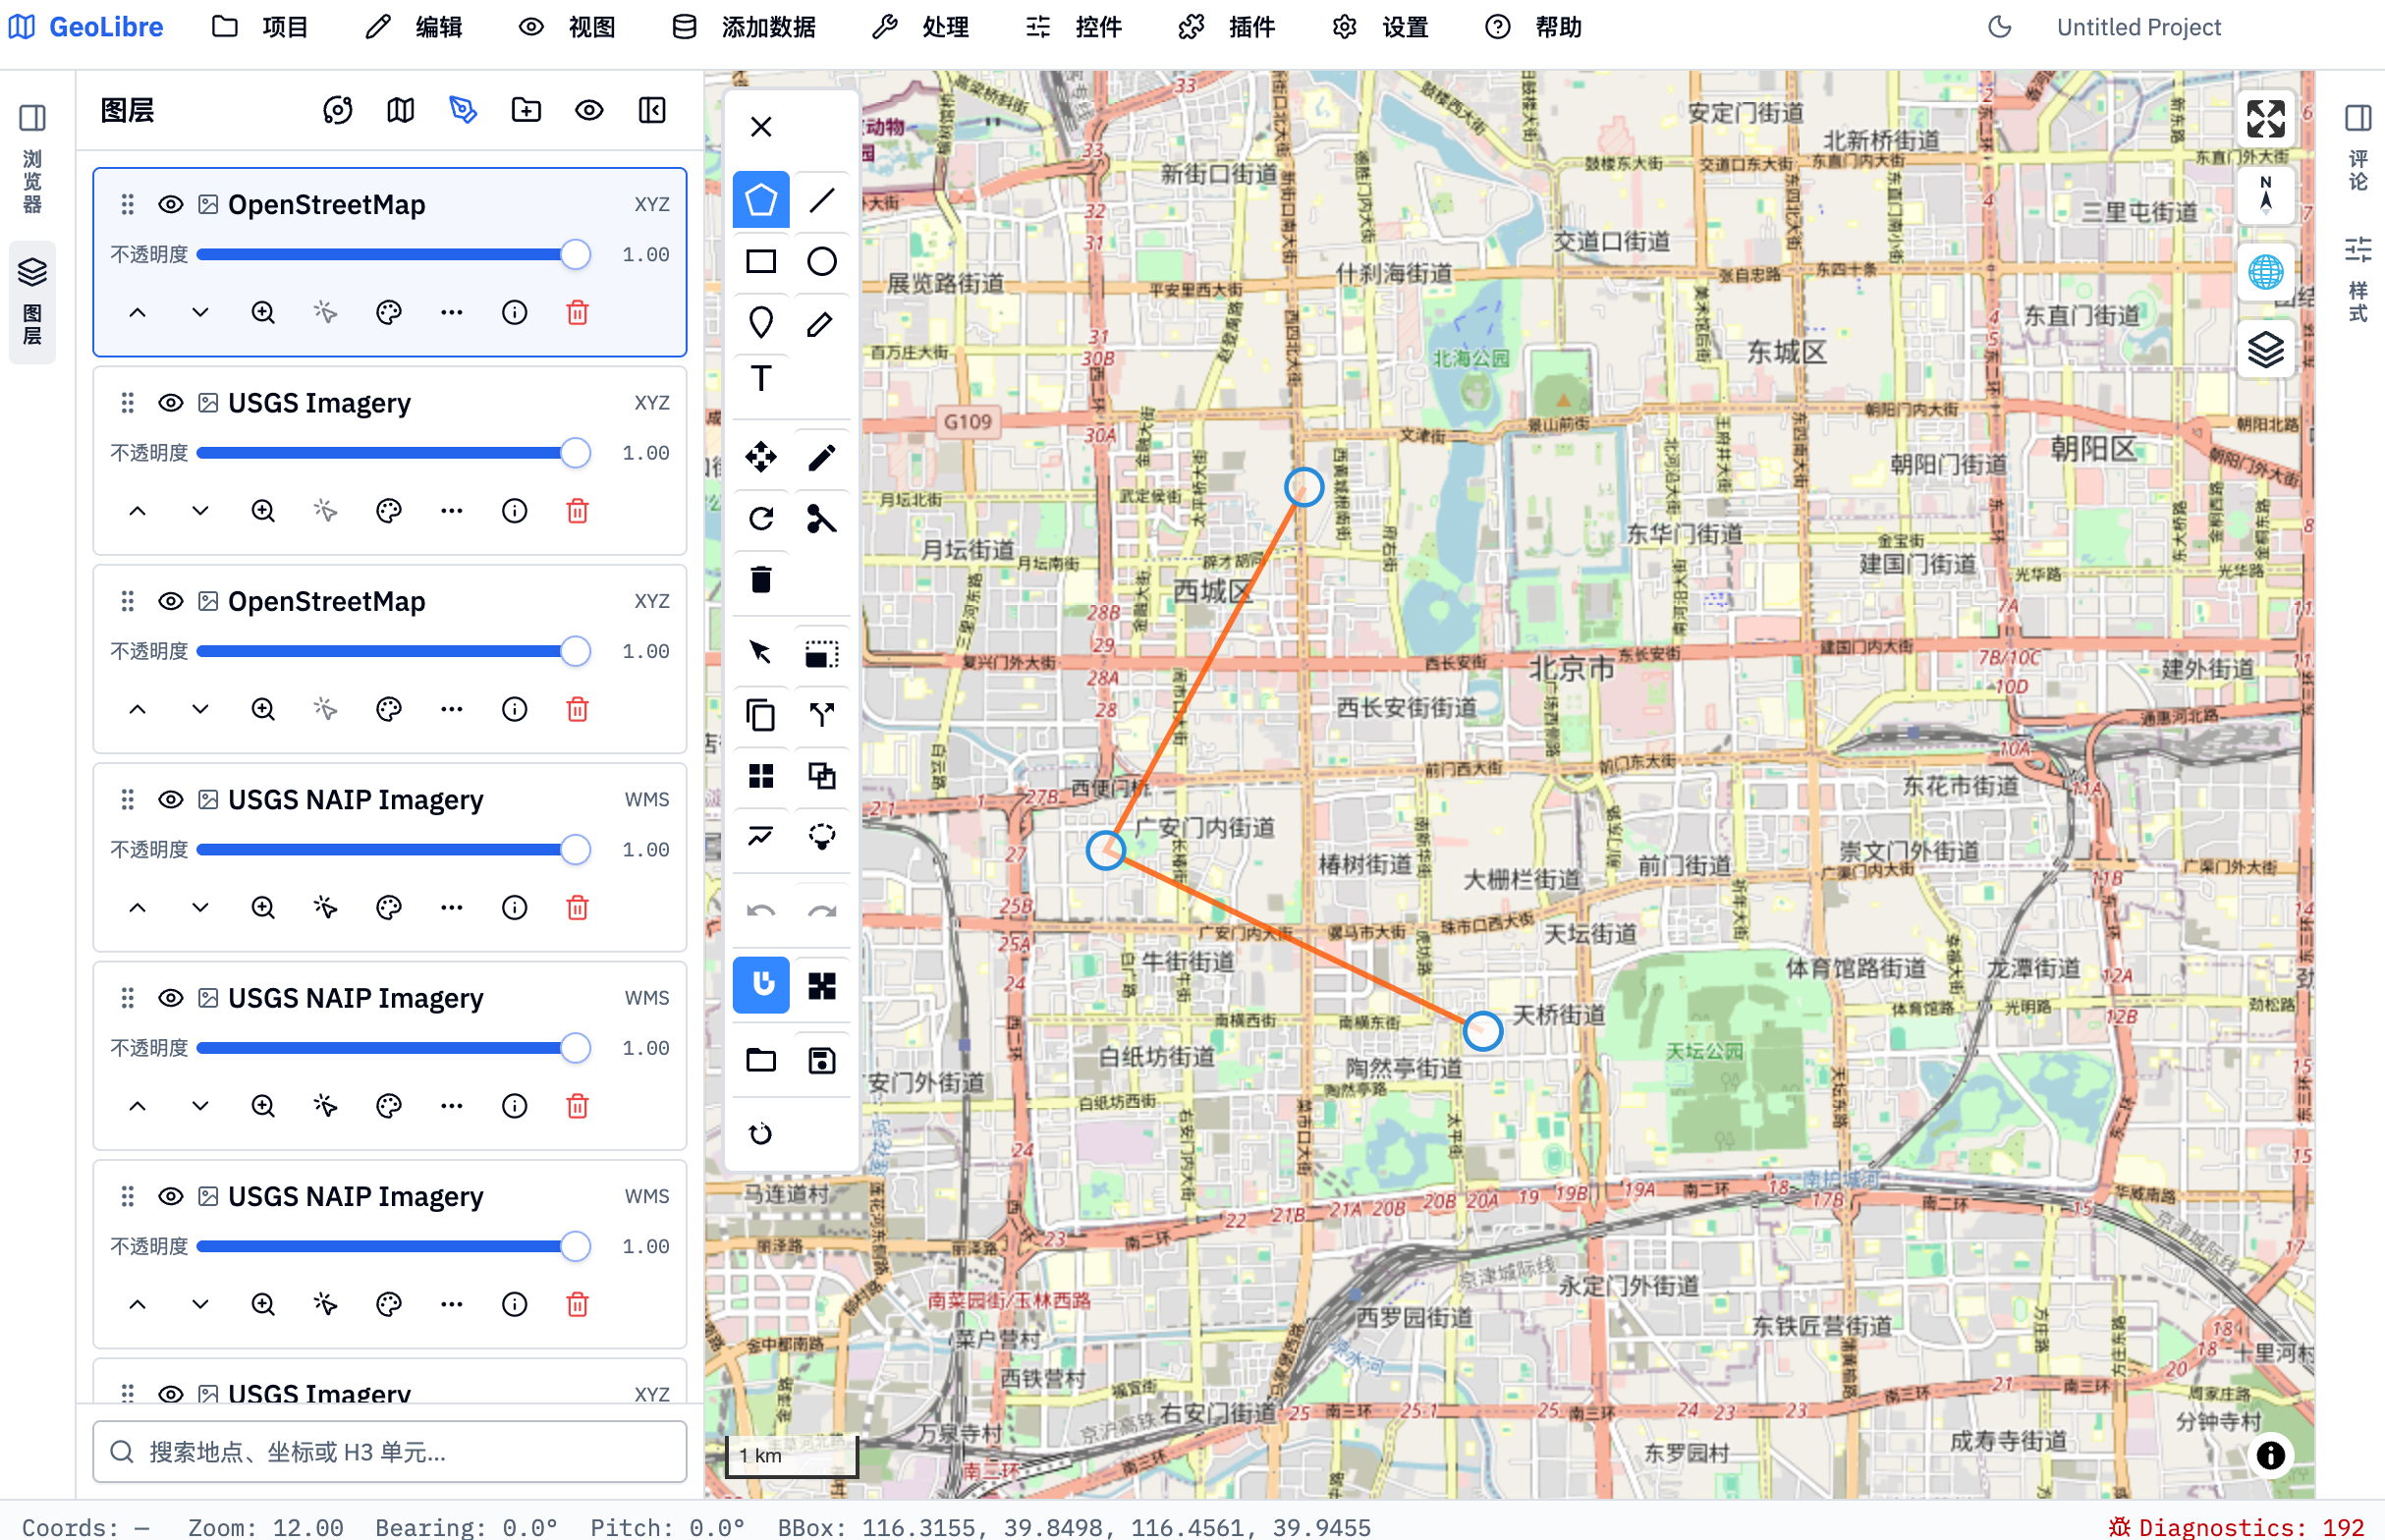Screen dimensions: 2385x1540
Task: Open the 项目 menu
Action: [x=261, y=27]
